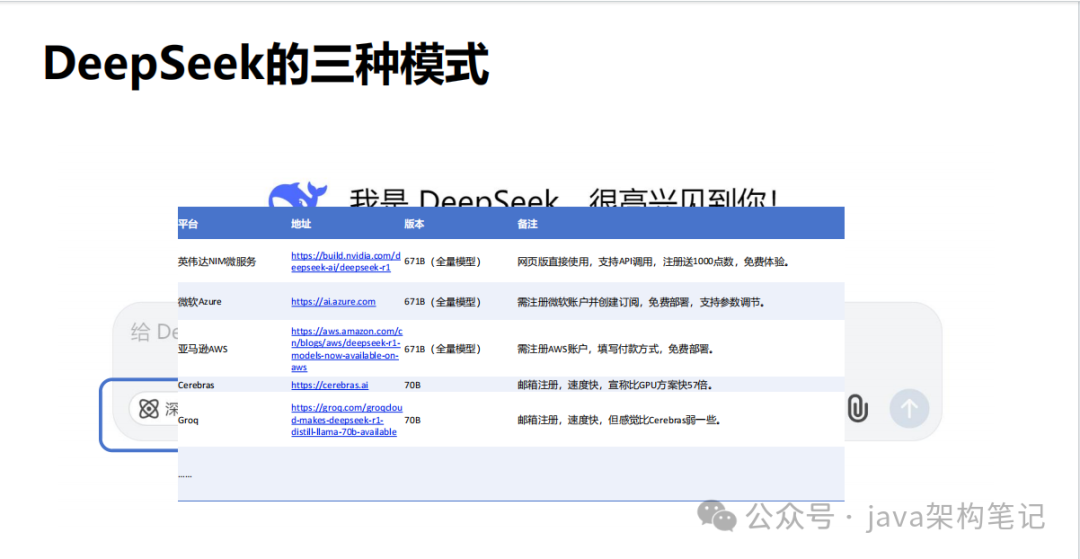The height and width of the screenshot is (559, 1080).
Task: Select the 亚马逊AWS platform cell
Action: [x=202, y=349]
